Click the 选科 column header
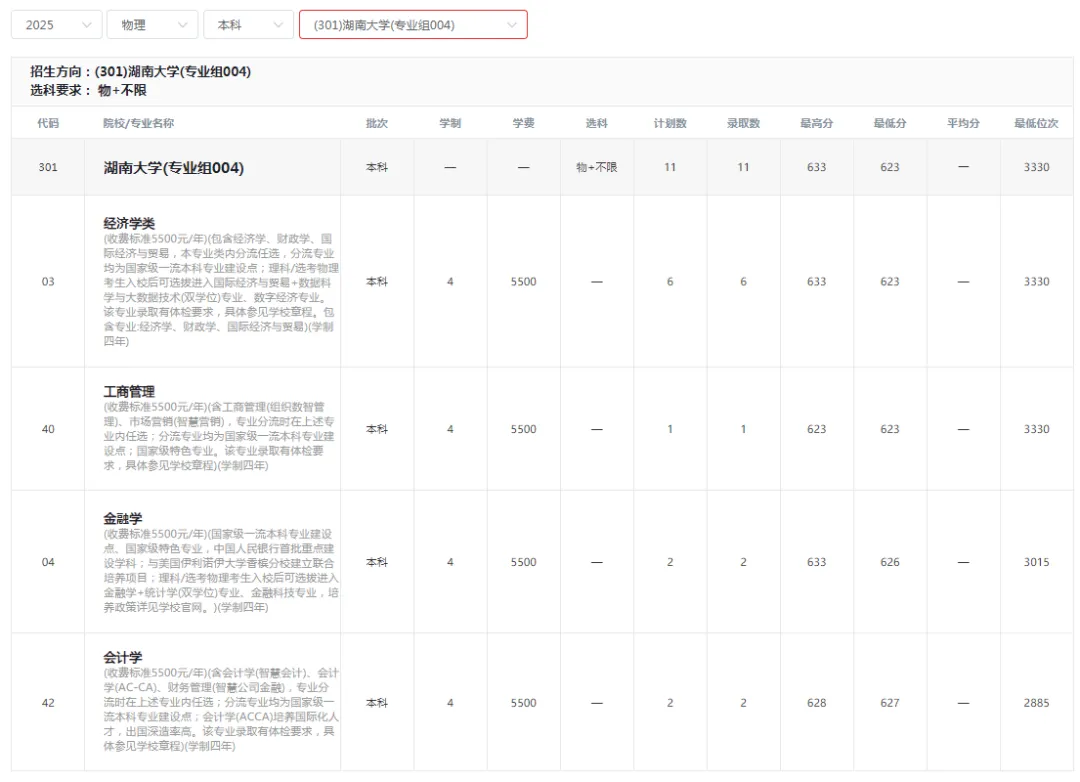Screen dimensions: 1080x782 coord(596,123)
